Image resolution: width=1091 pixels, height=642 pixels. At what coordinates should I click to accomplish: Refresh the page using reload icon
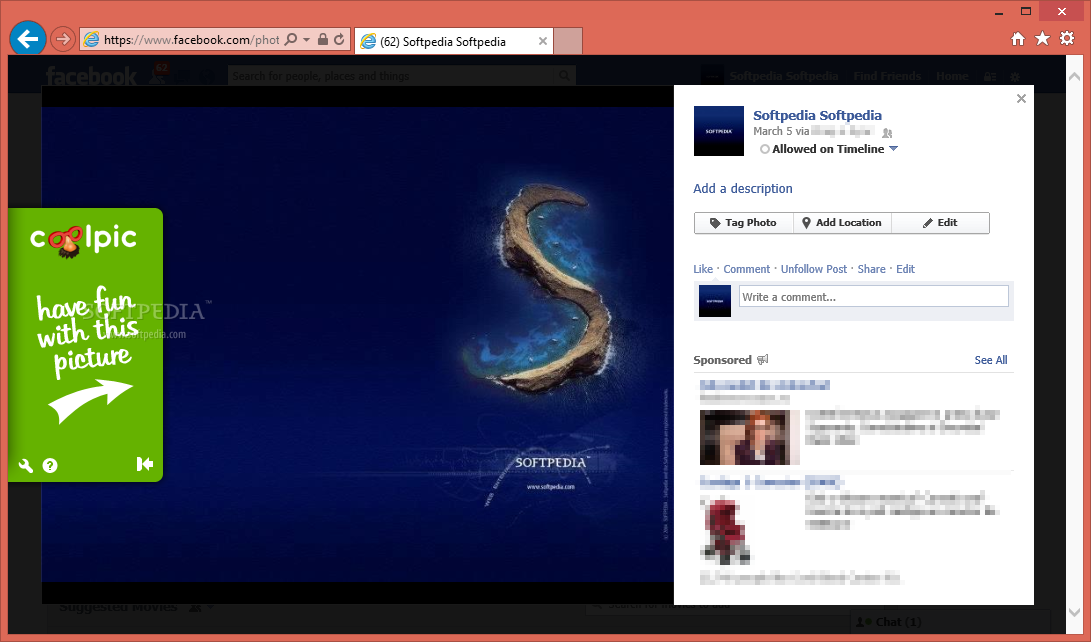point(339,40)
